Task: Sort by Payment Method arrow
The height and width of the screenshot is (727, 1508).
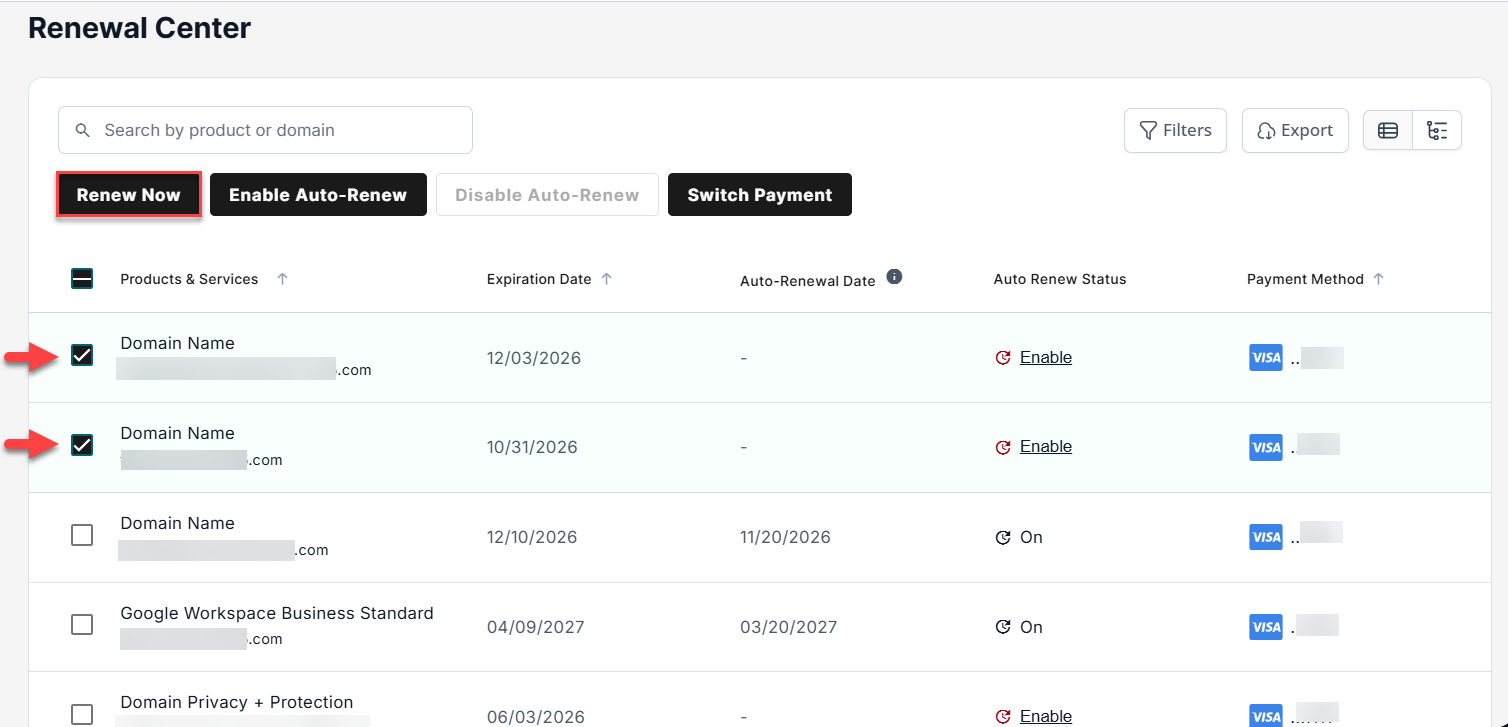Action: tap(1379, 279)
